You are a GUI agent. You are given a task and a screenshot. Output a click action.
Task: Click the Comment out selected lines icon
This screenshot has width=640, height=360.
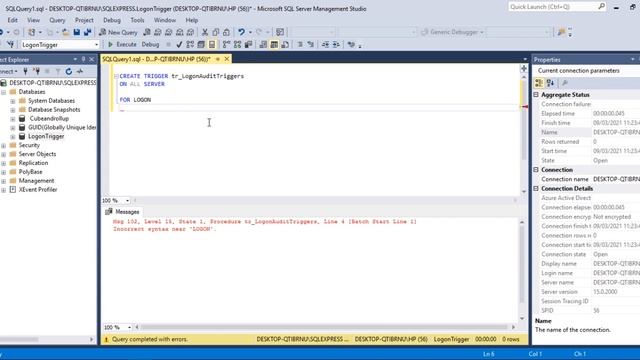click(300, 44)
